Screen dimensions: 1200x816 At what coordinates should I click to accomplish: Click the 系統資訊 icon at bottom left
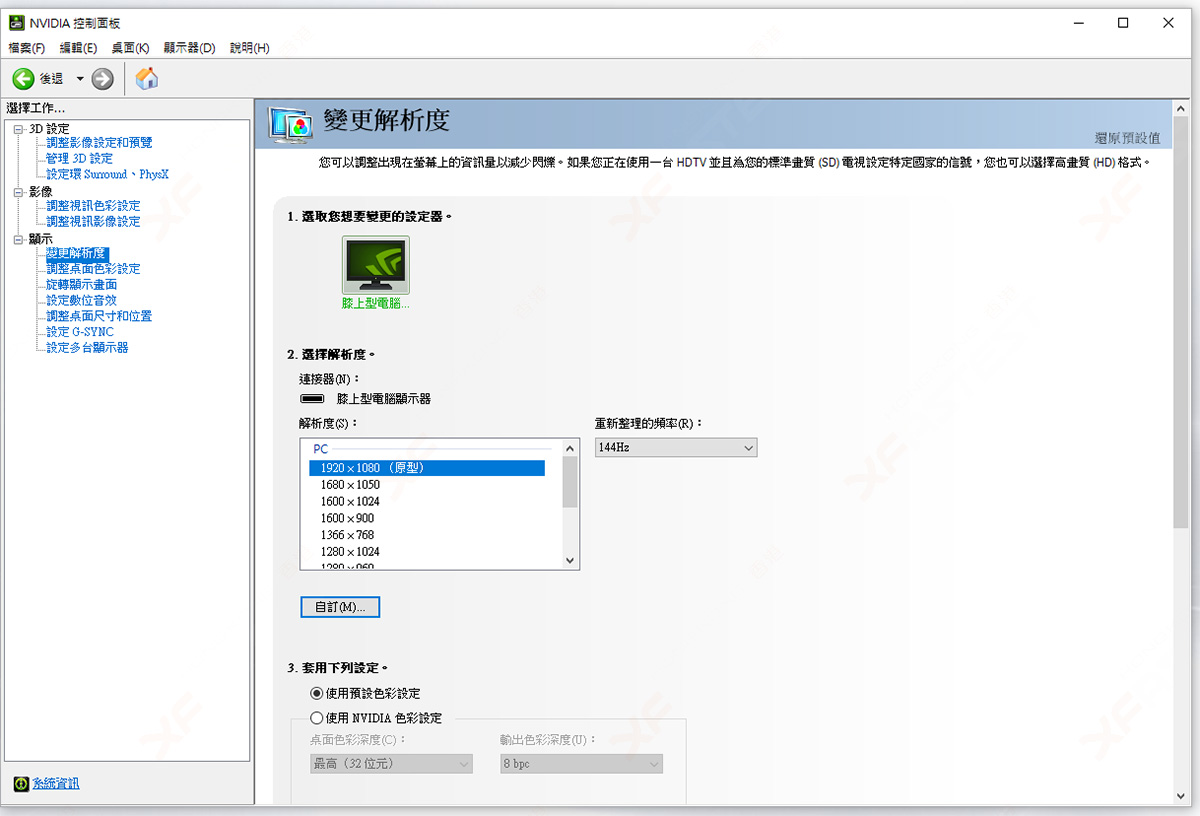tap(21, 784)
